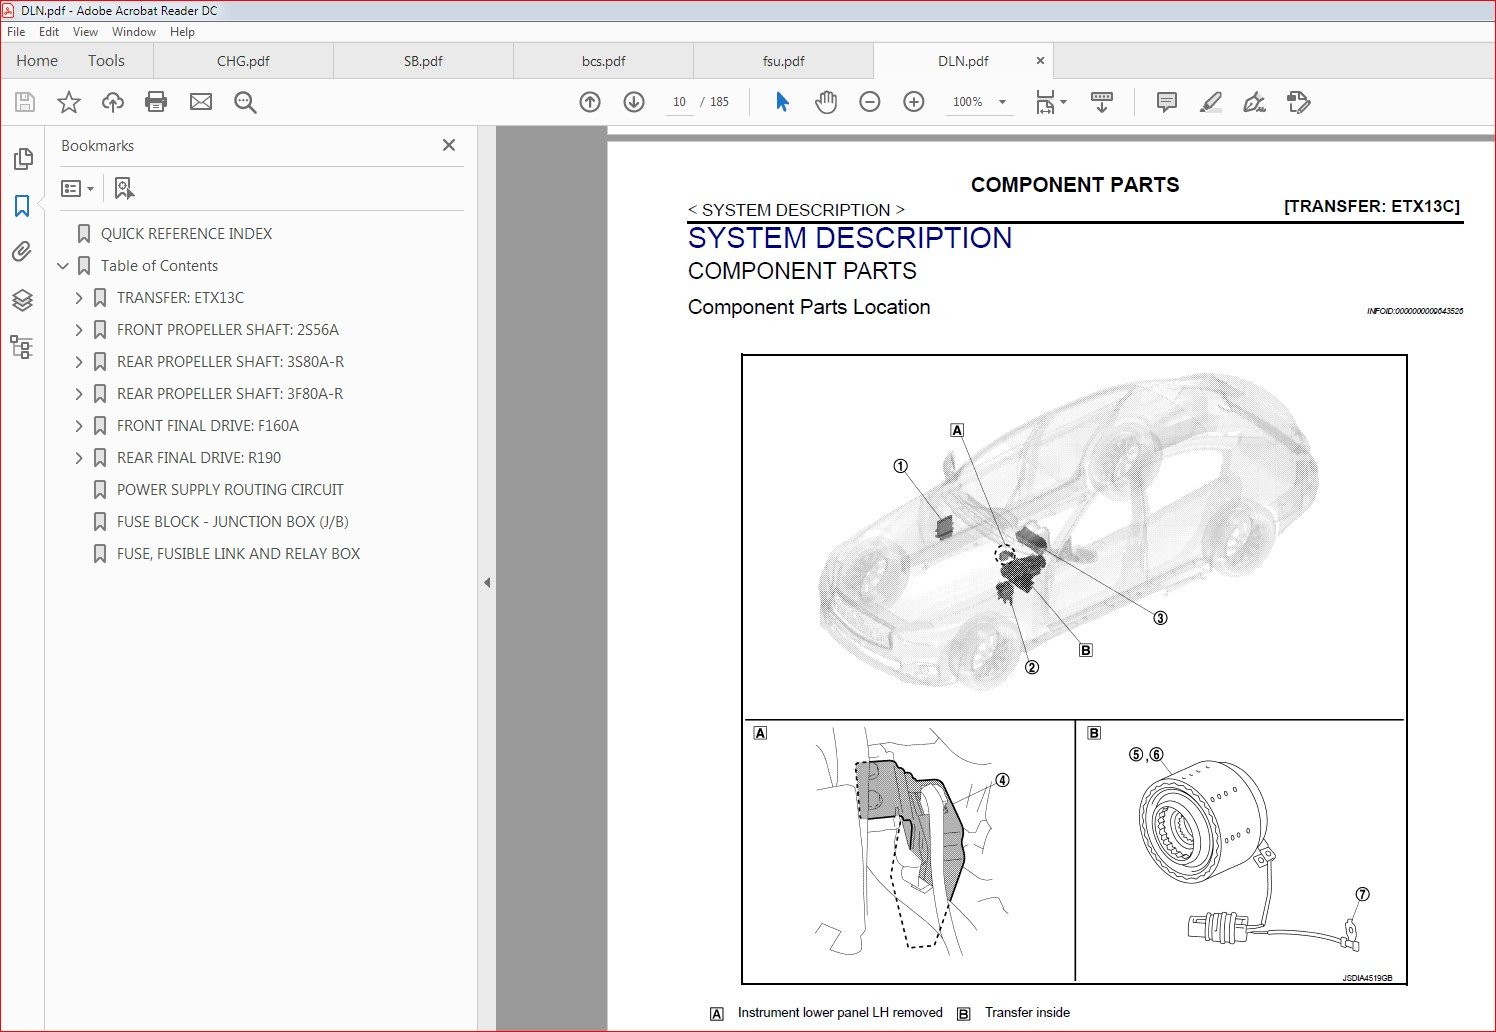This screenshot has height=1032, width=1496.
Task: Open POWER SUPPLY ROUTING CIRCUIT bookmark
Action: (x=230, y=490)
